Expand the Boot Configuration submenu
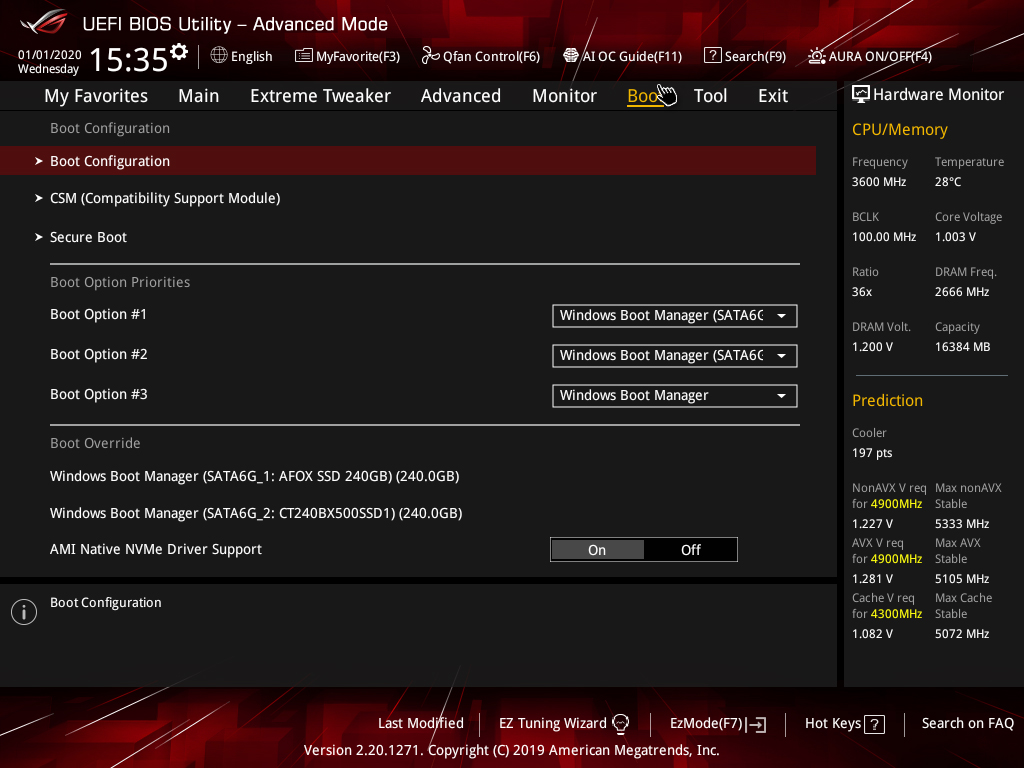 [x=408, y=161]
